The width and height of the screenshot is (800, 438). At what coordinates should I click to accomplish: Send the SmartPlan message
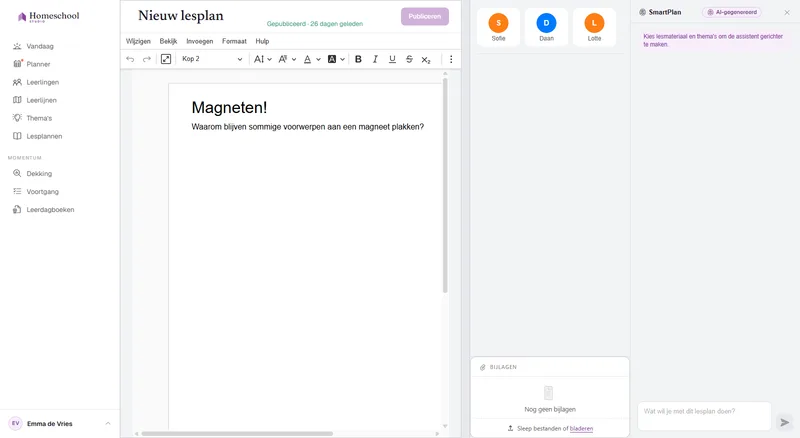[785, 422]
